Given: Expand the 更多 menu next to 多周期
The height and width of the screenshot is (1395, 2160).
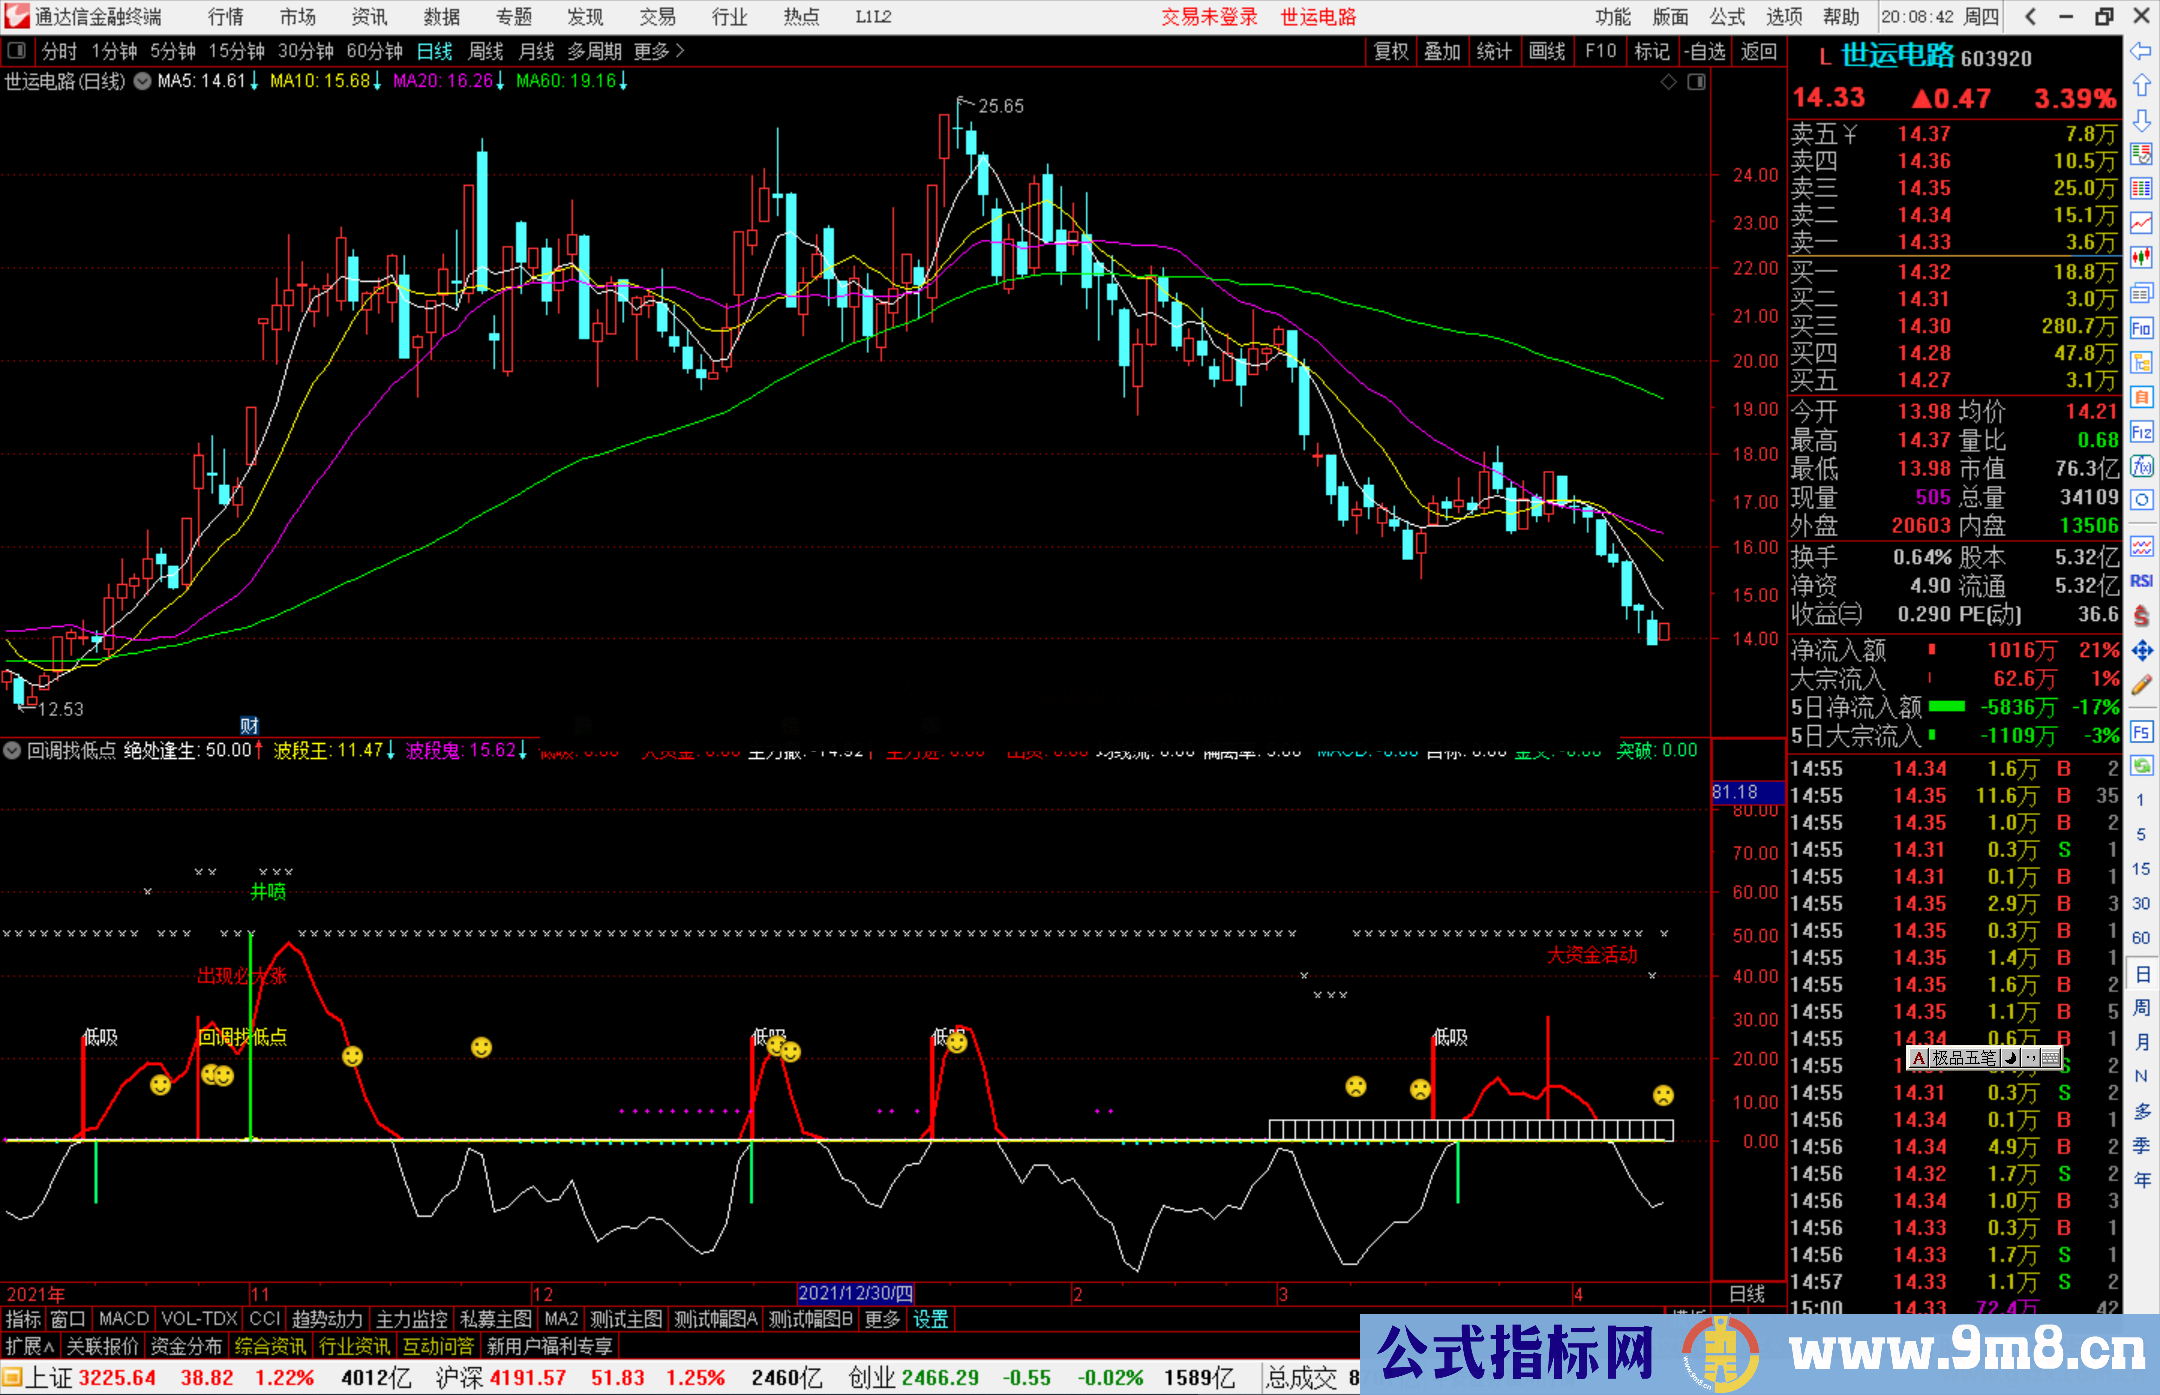Looking at the screenshot, I should click(650, 51).
